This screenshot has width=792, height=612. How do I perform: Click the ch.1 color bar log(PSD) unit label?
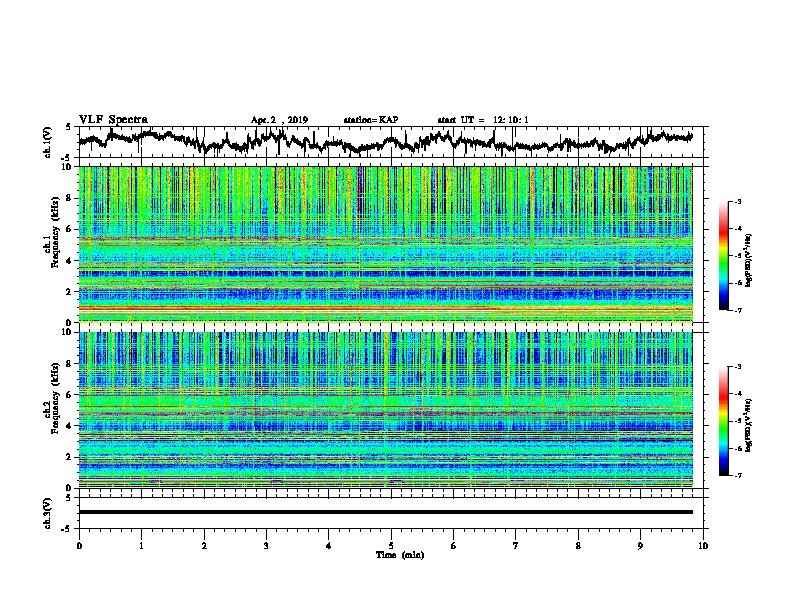point(748,260)
